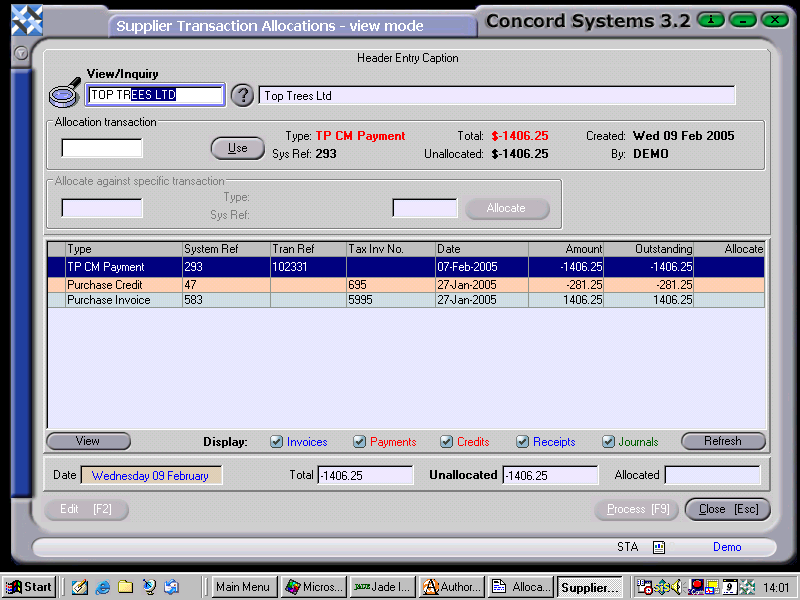800x600 pixels.
Task: Click the calendar icon in the system tray
Action: tap(730, 587)
